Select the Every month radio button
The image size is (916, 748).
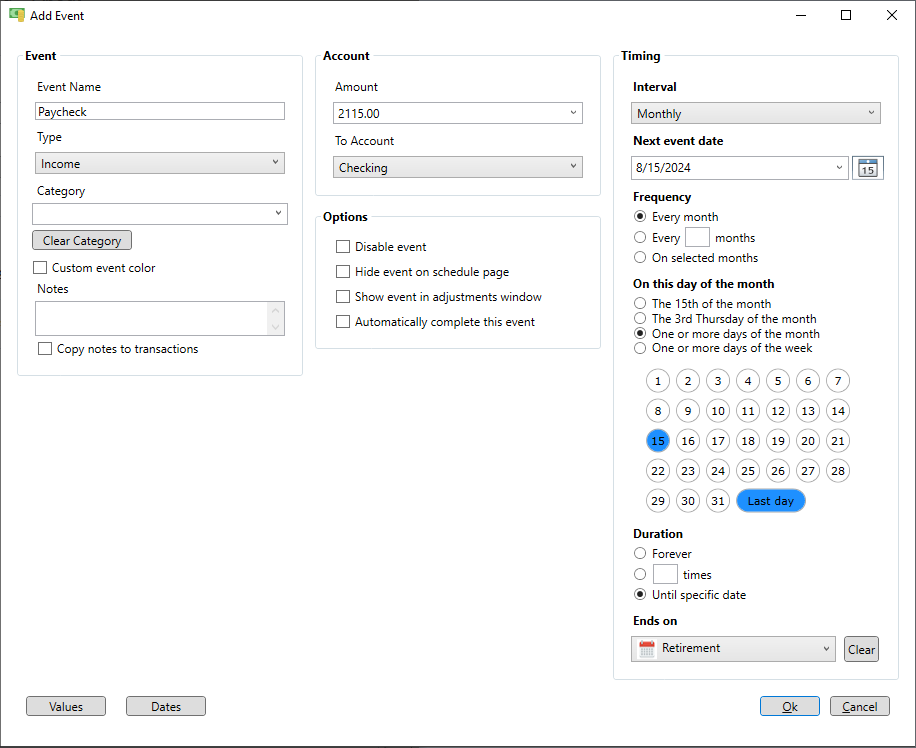(x=640, y=217)
